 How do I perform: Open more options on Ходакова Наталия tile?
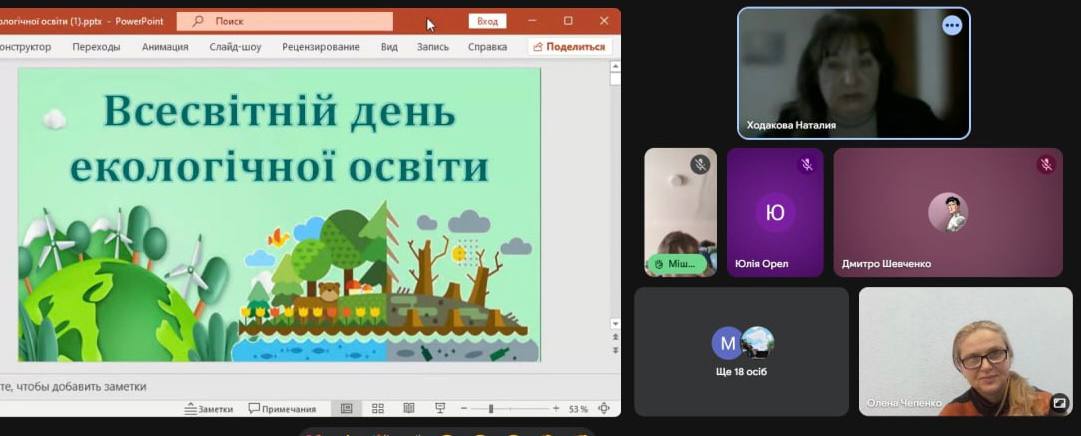(951, 26)
